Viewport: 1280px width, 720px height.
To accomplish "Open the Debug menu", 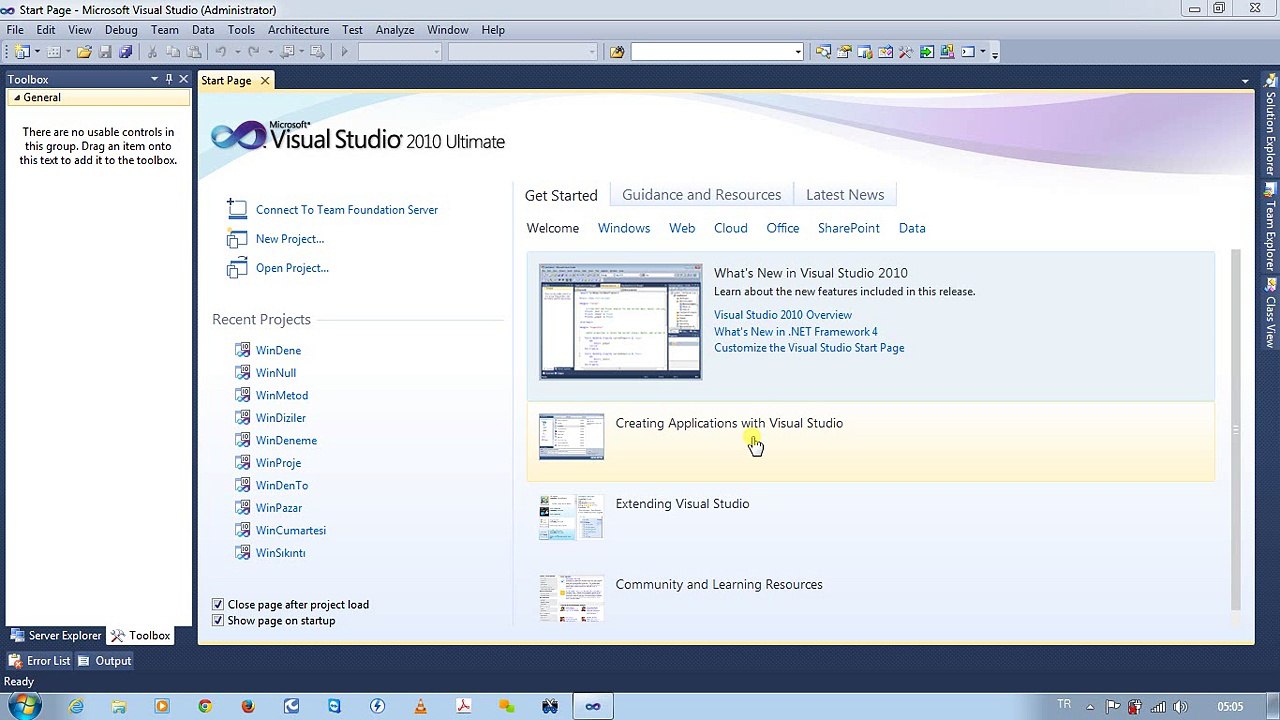I will (121, 30).
